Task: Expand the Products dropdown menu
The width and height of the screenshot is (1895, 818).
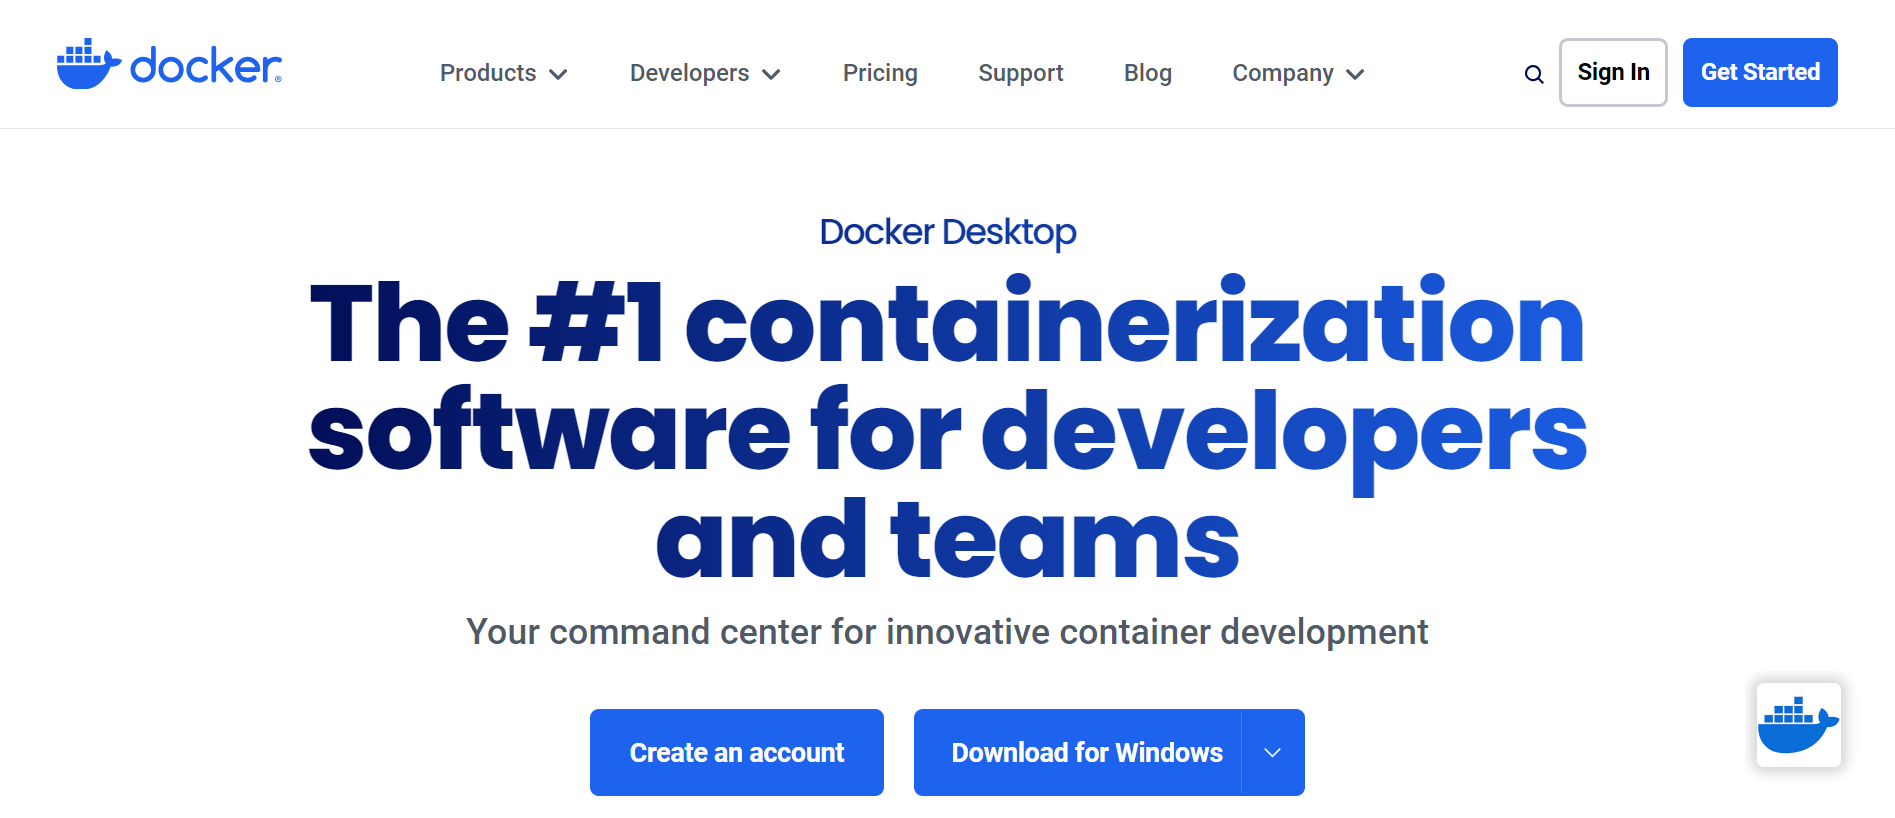Action: (504, 73)
